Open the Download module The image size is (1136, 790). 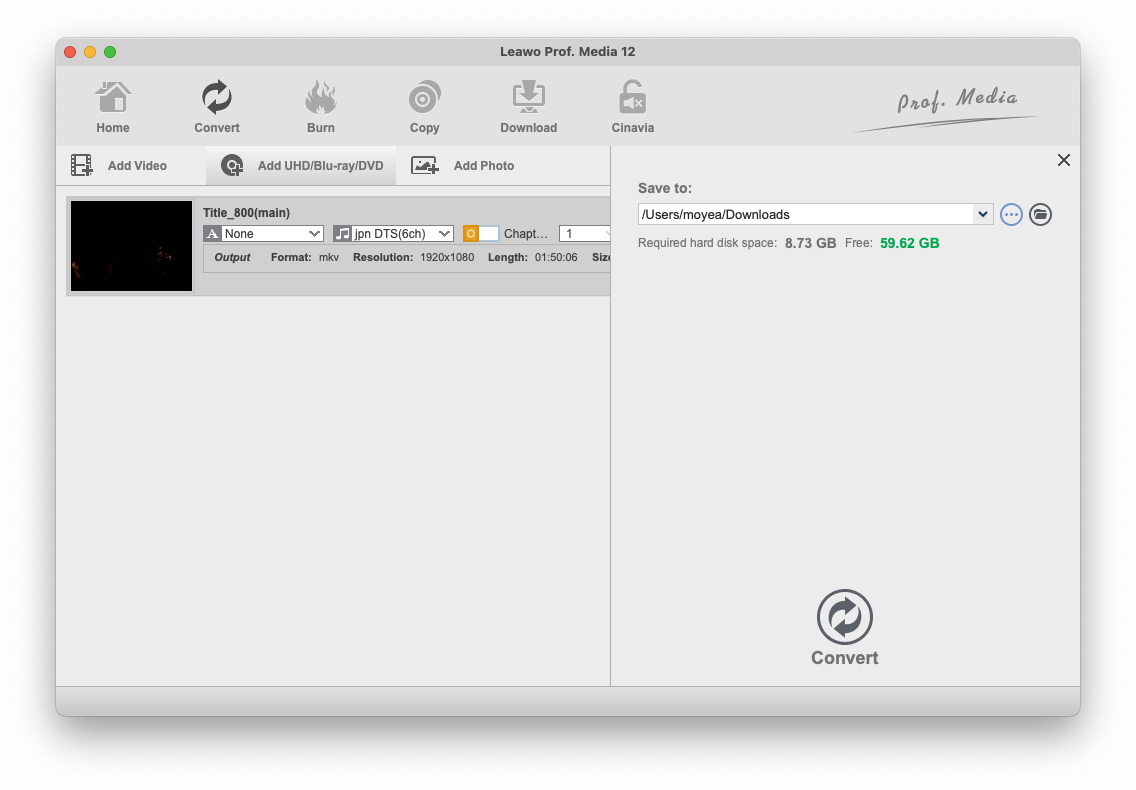point(528,107)
